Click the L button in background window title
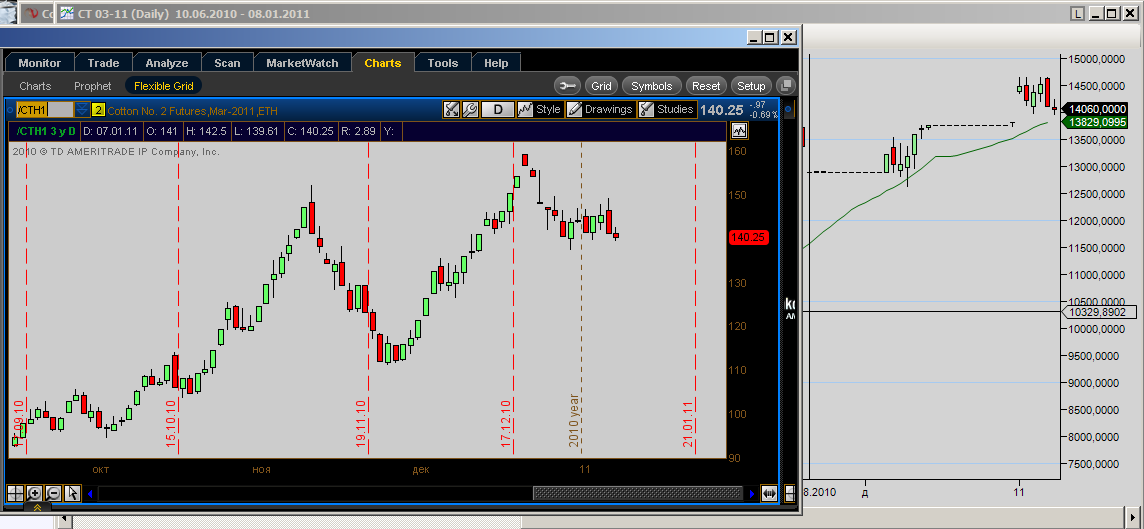Screen dimensions: 1144x529 (1078, 13)
